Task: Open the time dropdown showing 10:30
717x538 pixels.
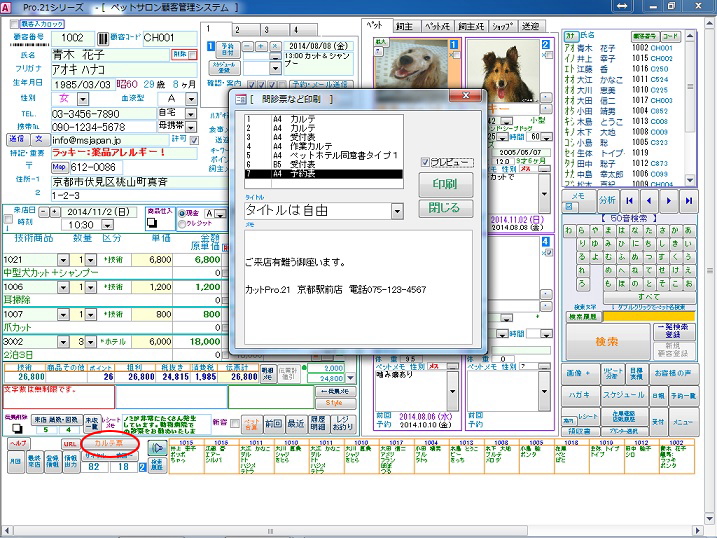Action: pos(107,225)
